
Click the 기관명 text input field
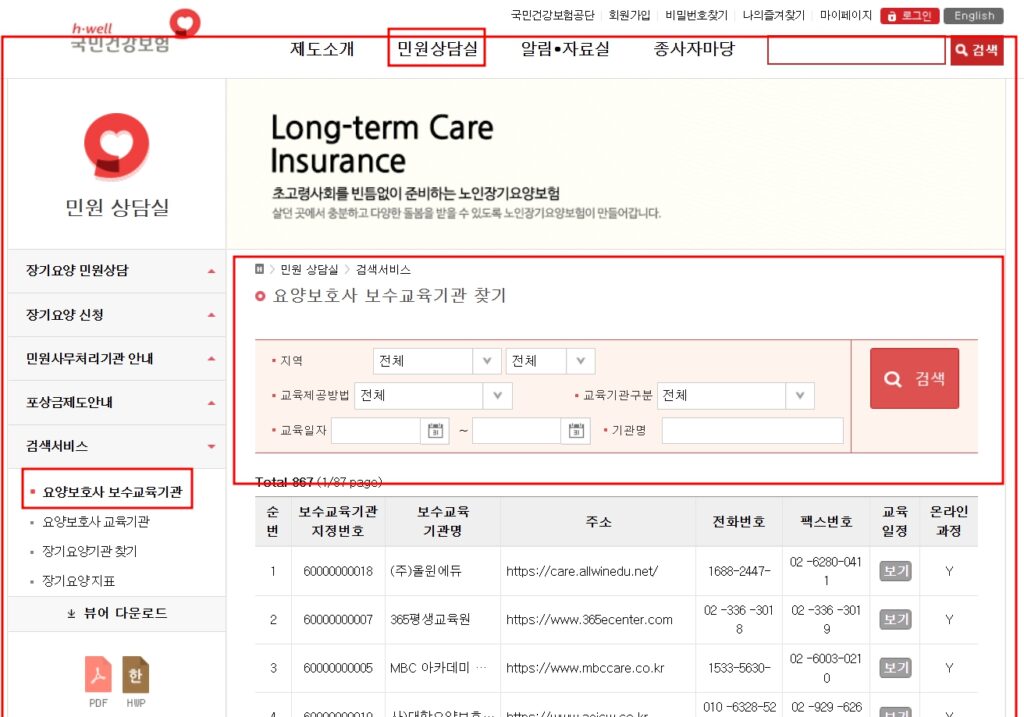click(752, 430)
